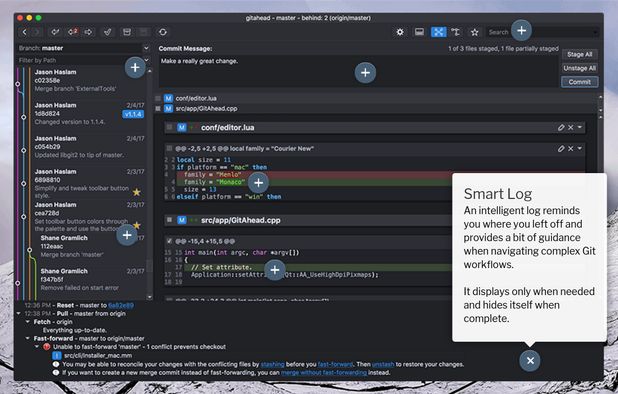Toggle checkbox on the Courier New hunk

169,149
